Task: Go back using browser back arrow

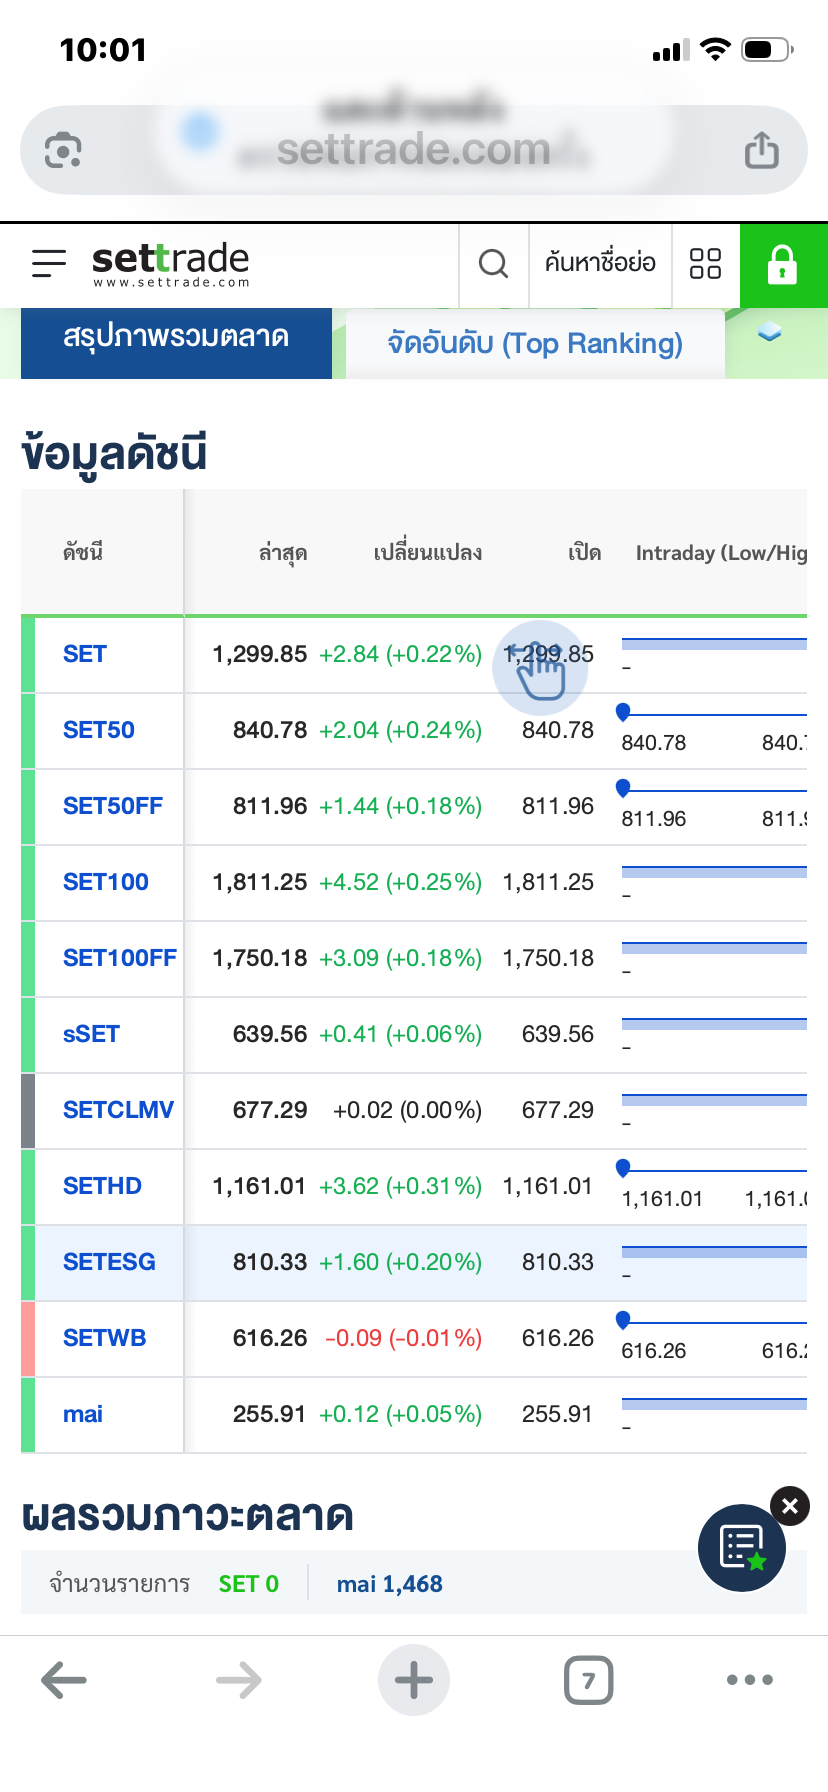Action: click(x=64, y=1680)
